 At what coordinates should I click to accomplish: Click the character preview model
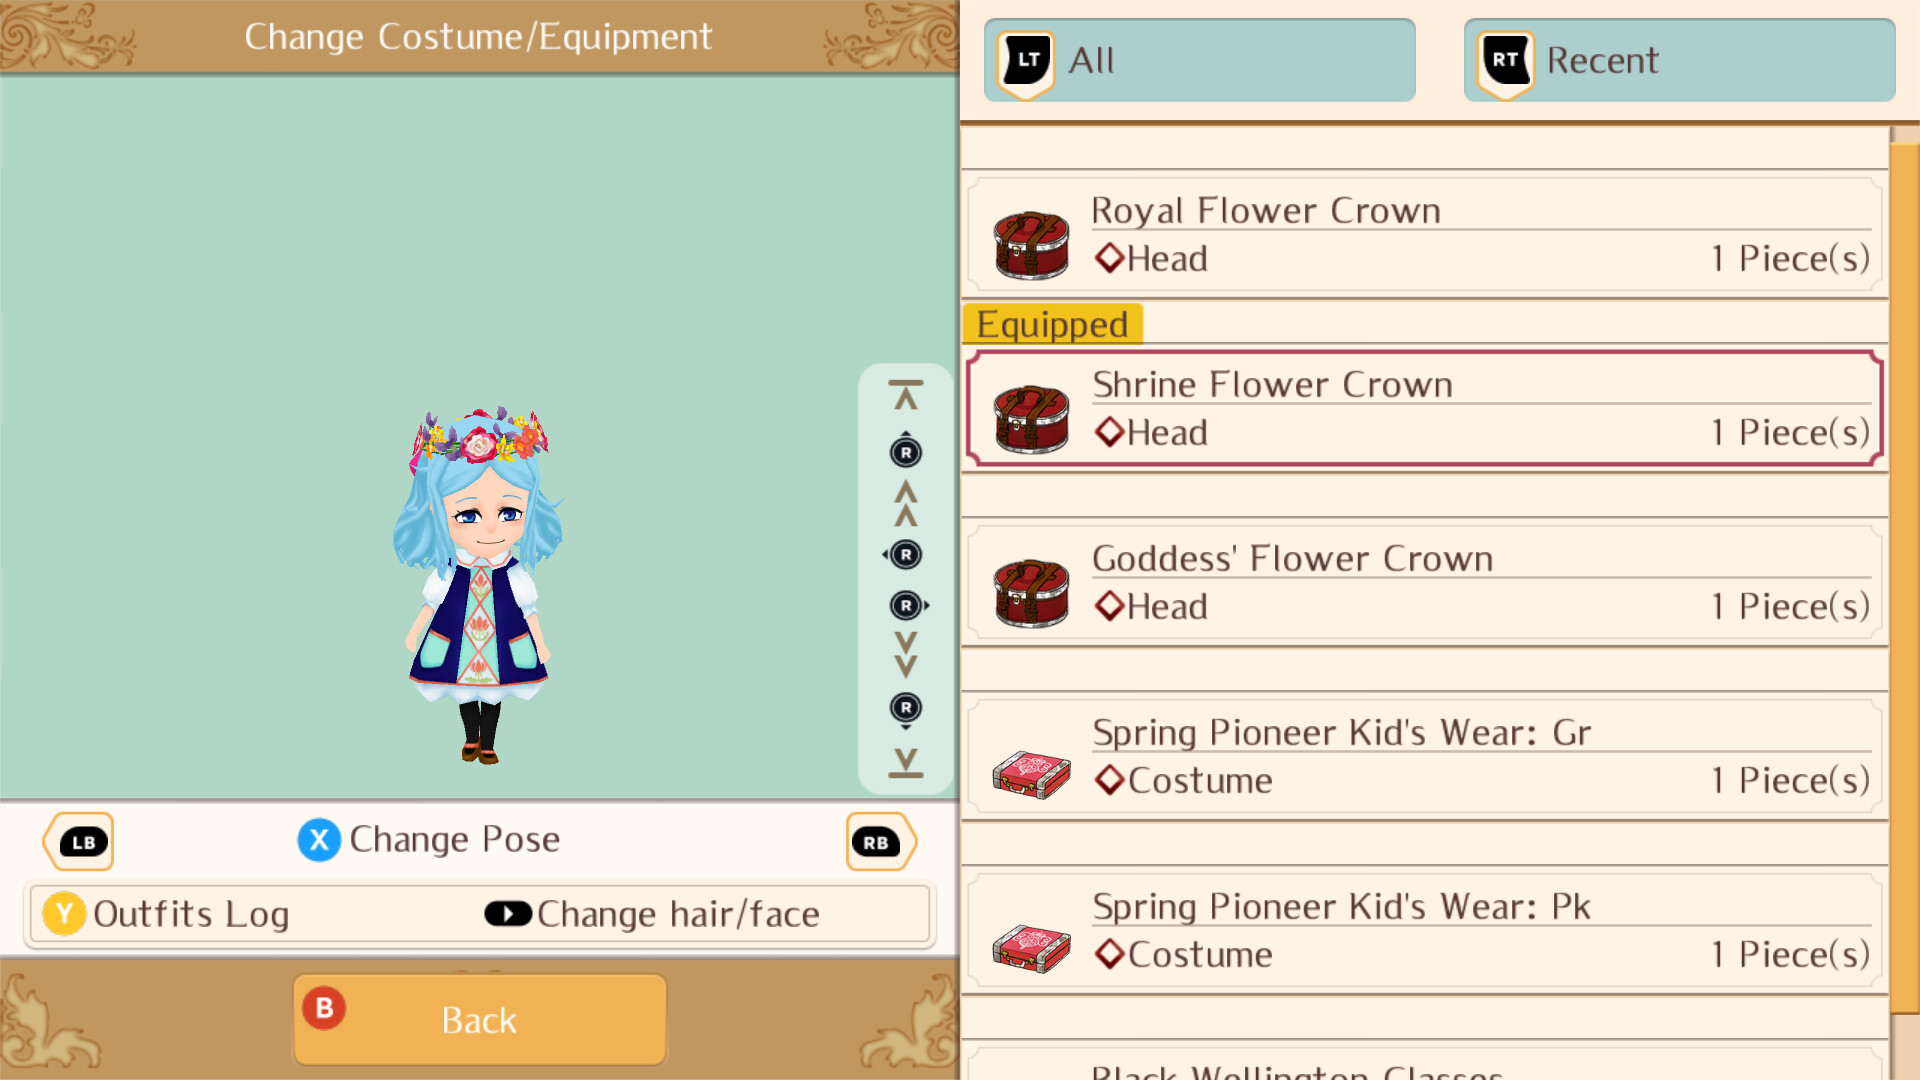coord(479,585)
